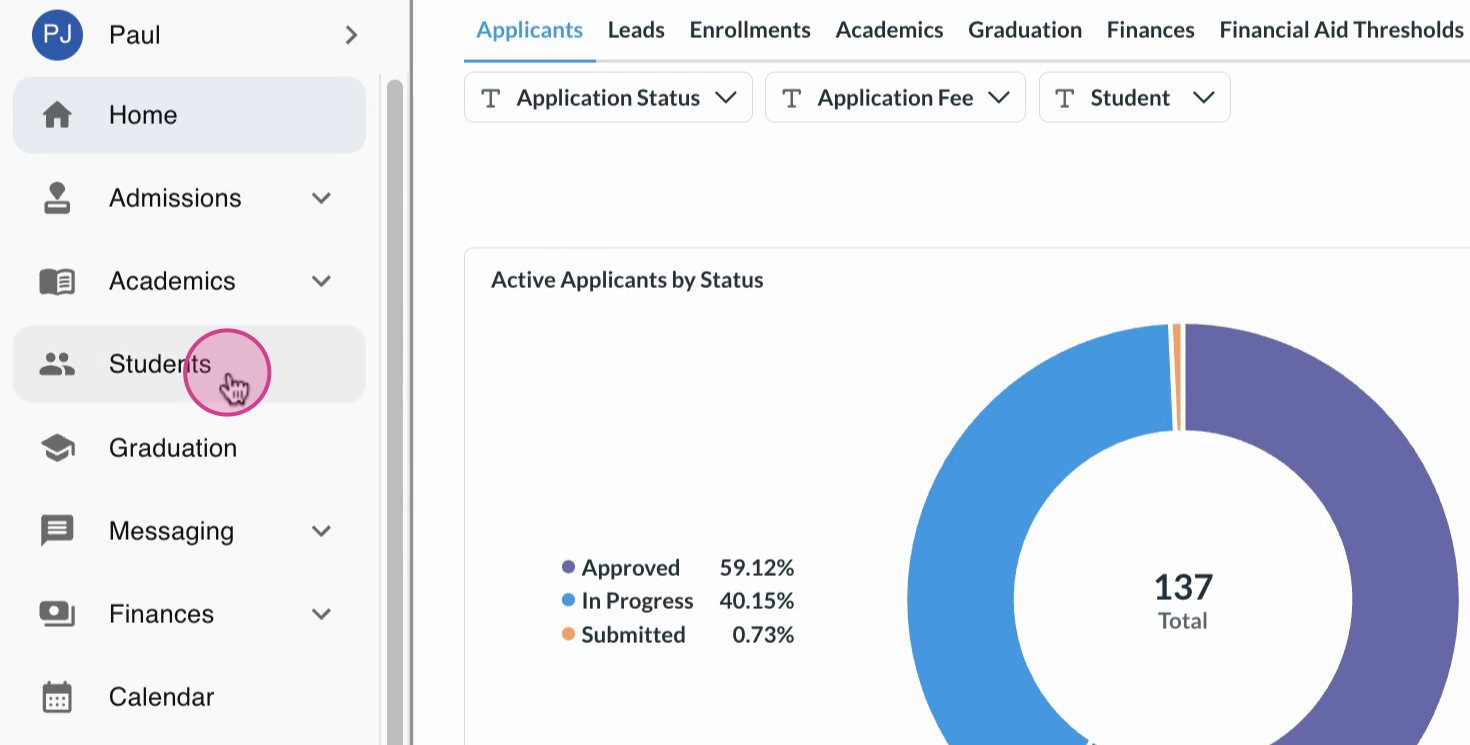Click the Finances money icon
1470x745 pixels.
[57, 614]
